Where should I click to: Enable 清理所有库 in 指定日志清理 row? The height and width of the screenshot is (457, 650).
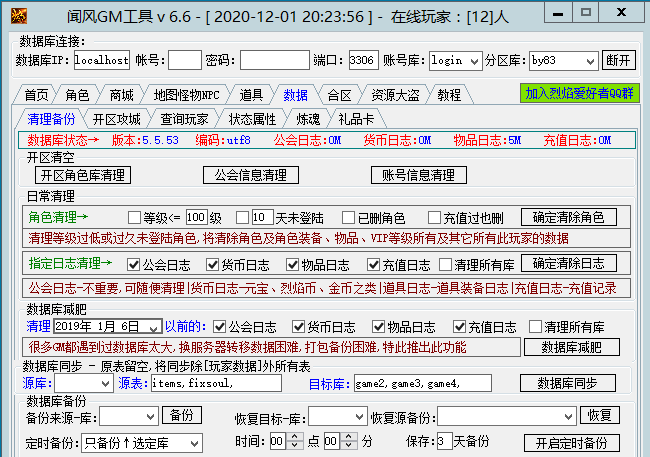pyautogui.click(x=445, y=264)
